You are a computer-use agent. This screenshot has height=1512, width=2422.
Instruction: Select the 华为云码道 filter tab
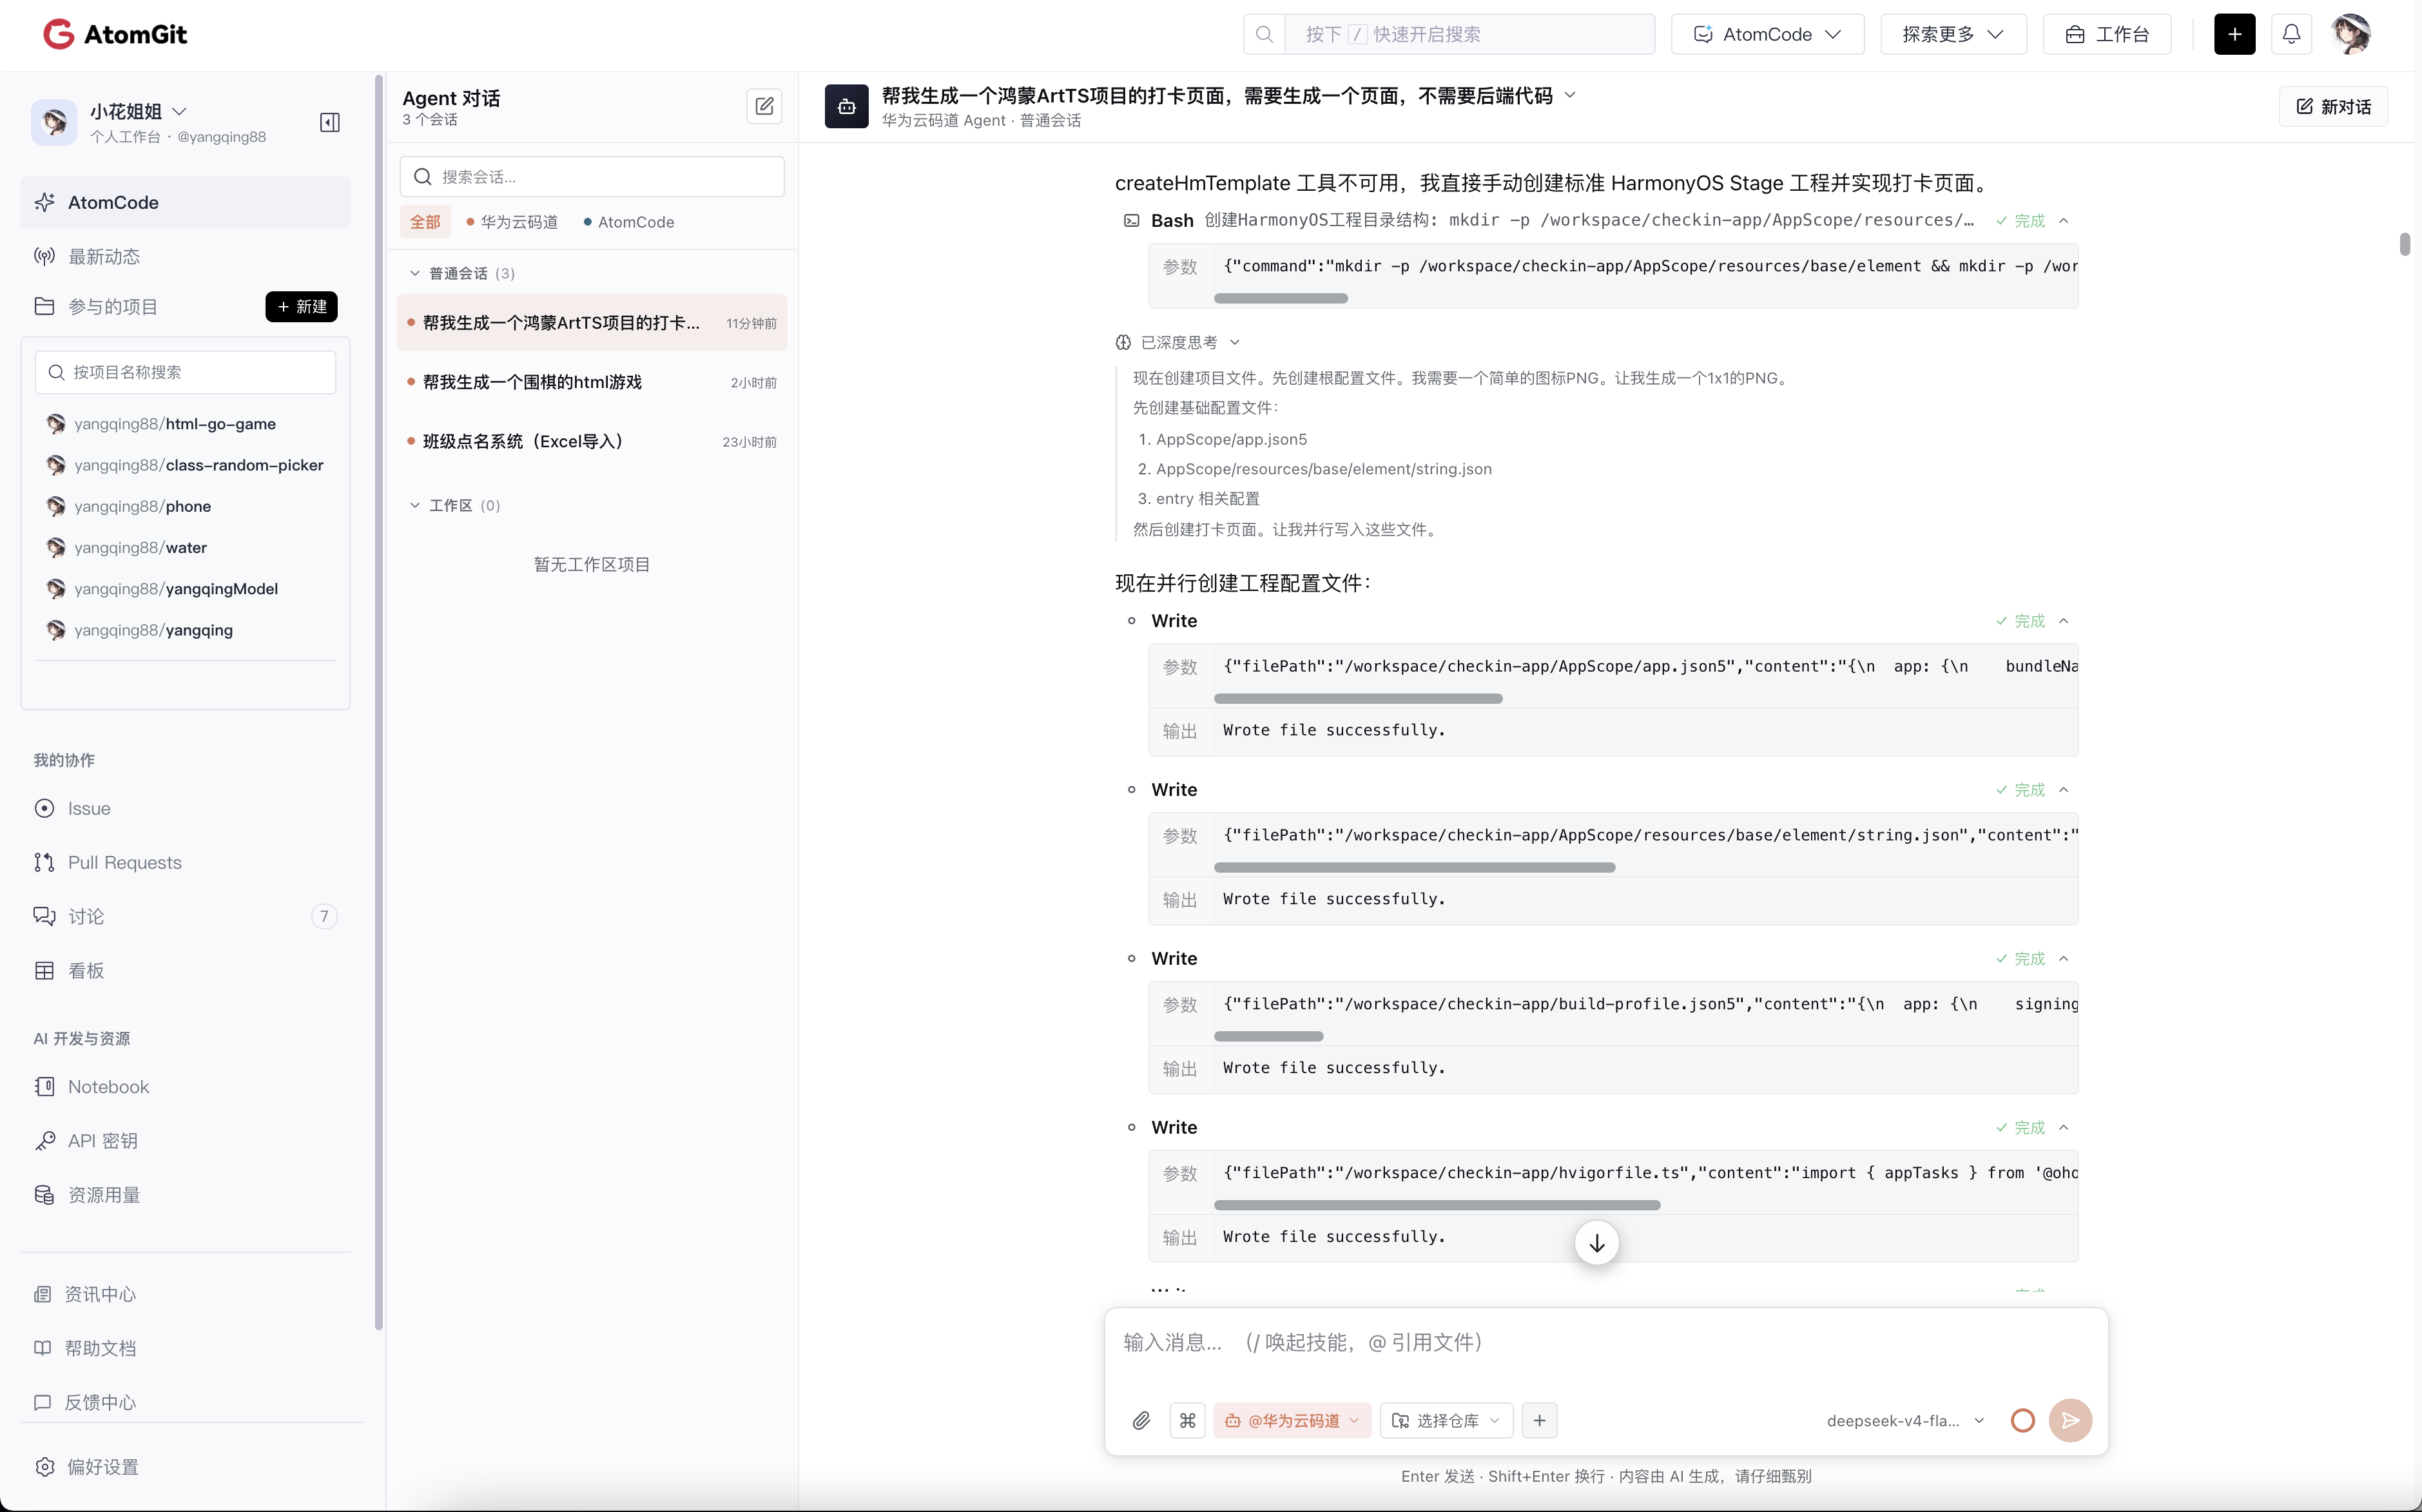[x=512, y=222]
